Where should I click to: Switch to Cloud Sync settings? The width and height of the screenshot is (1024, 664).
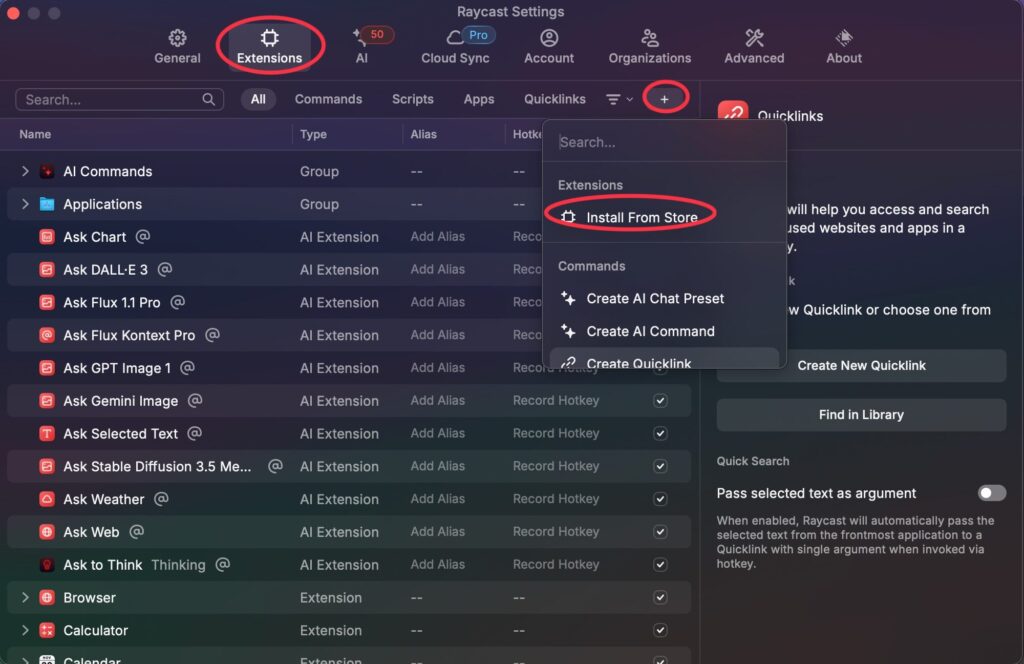pyautogui.click(x=455, y=46)
